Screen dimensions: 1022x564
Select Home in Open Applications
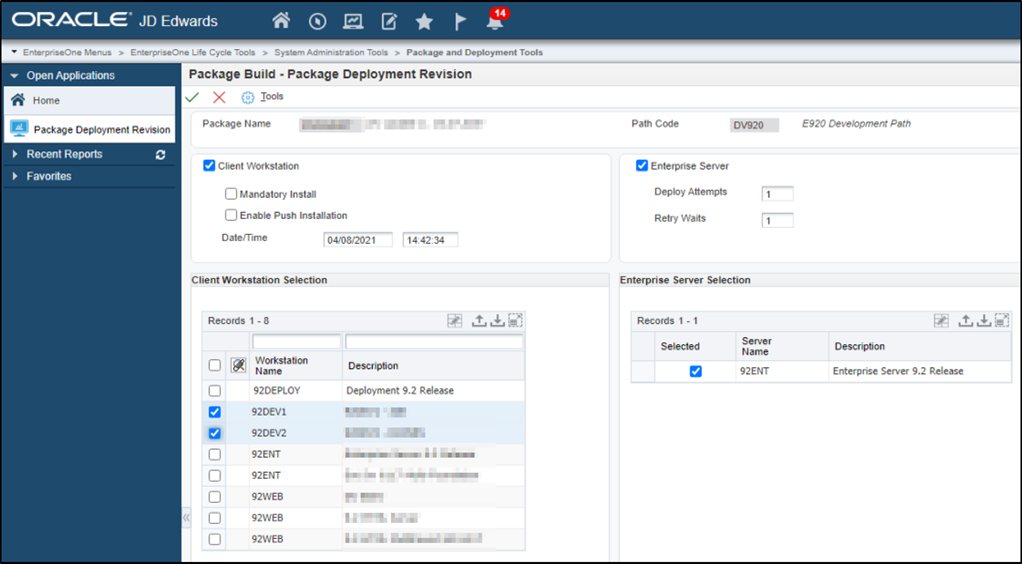89,100
